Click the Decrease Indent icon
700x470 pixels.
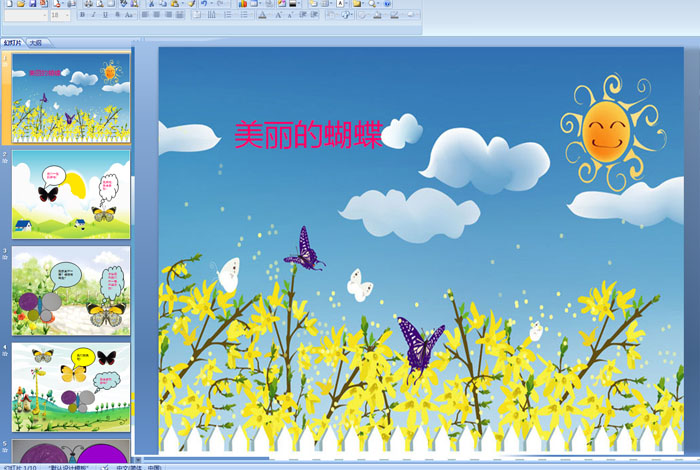(x=303, y=15)
